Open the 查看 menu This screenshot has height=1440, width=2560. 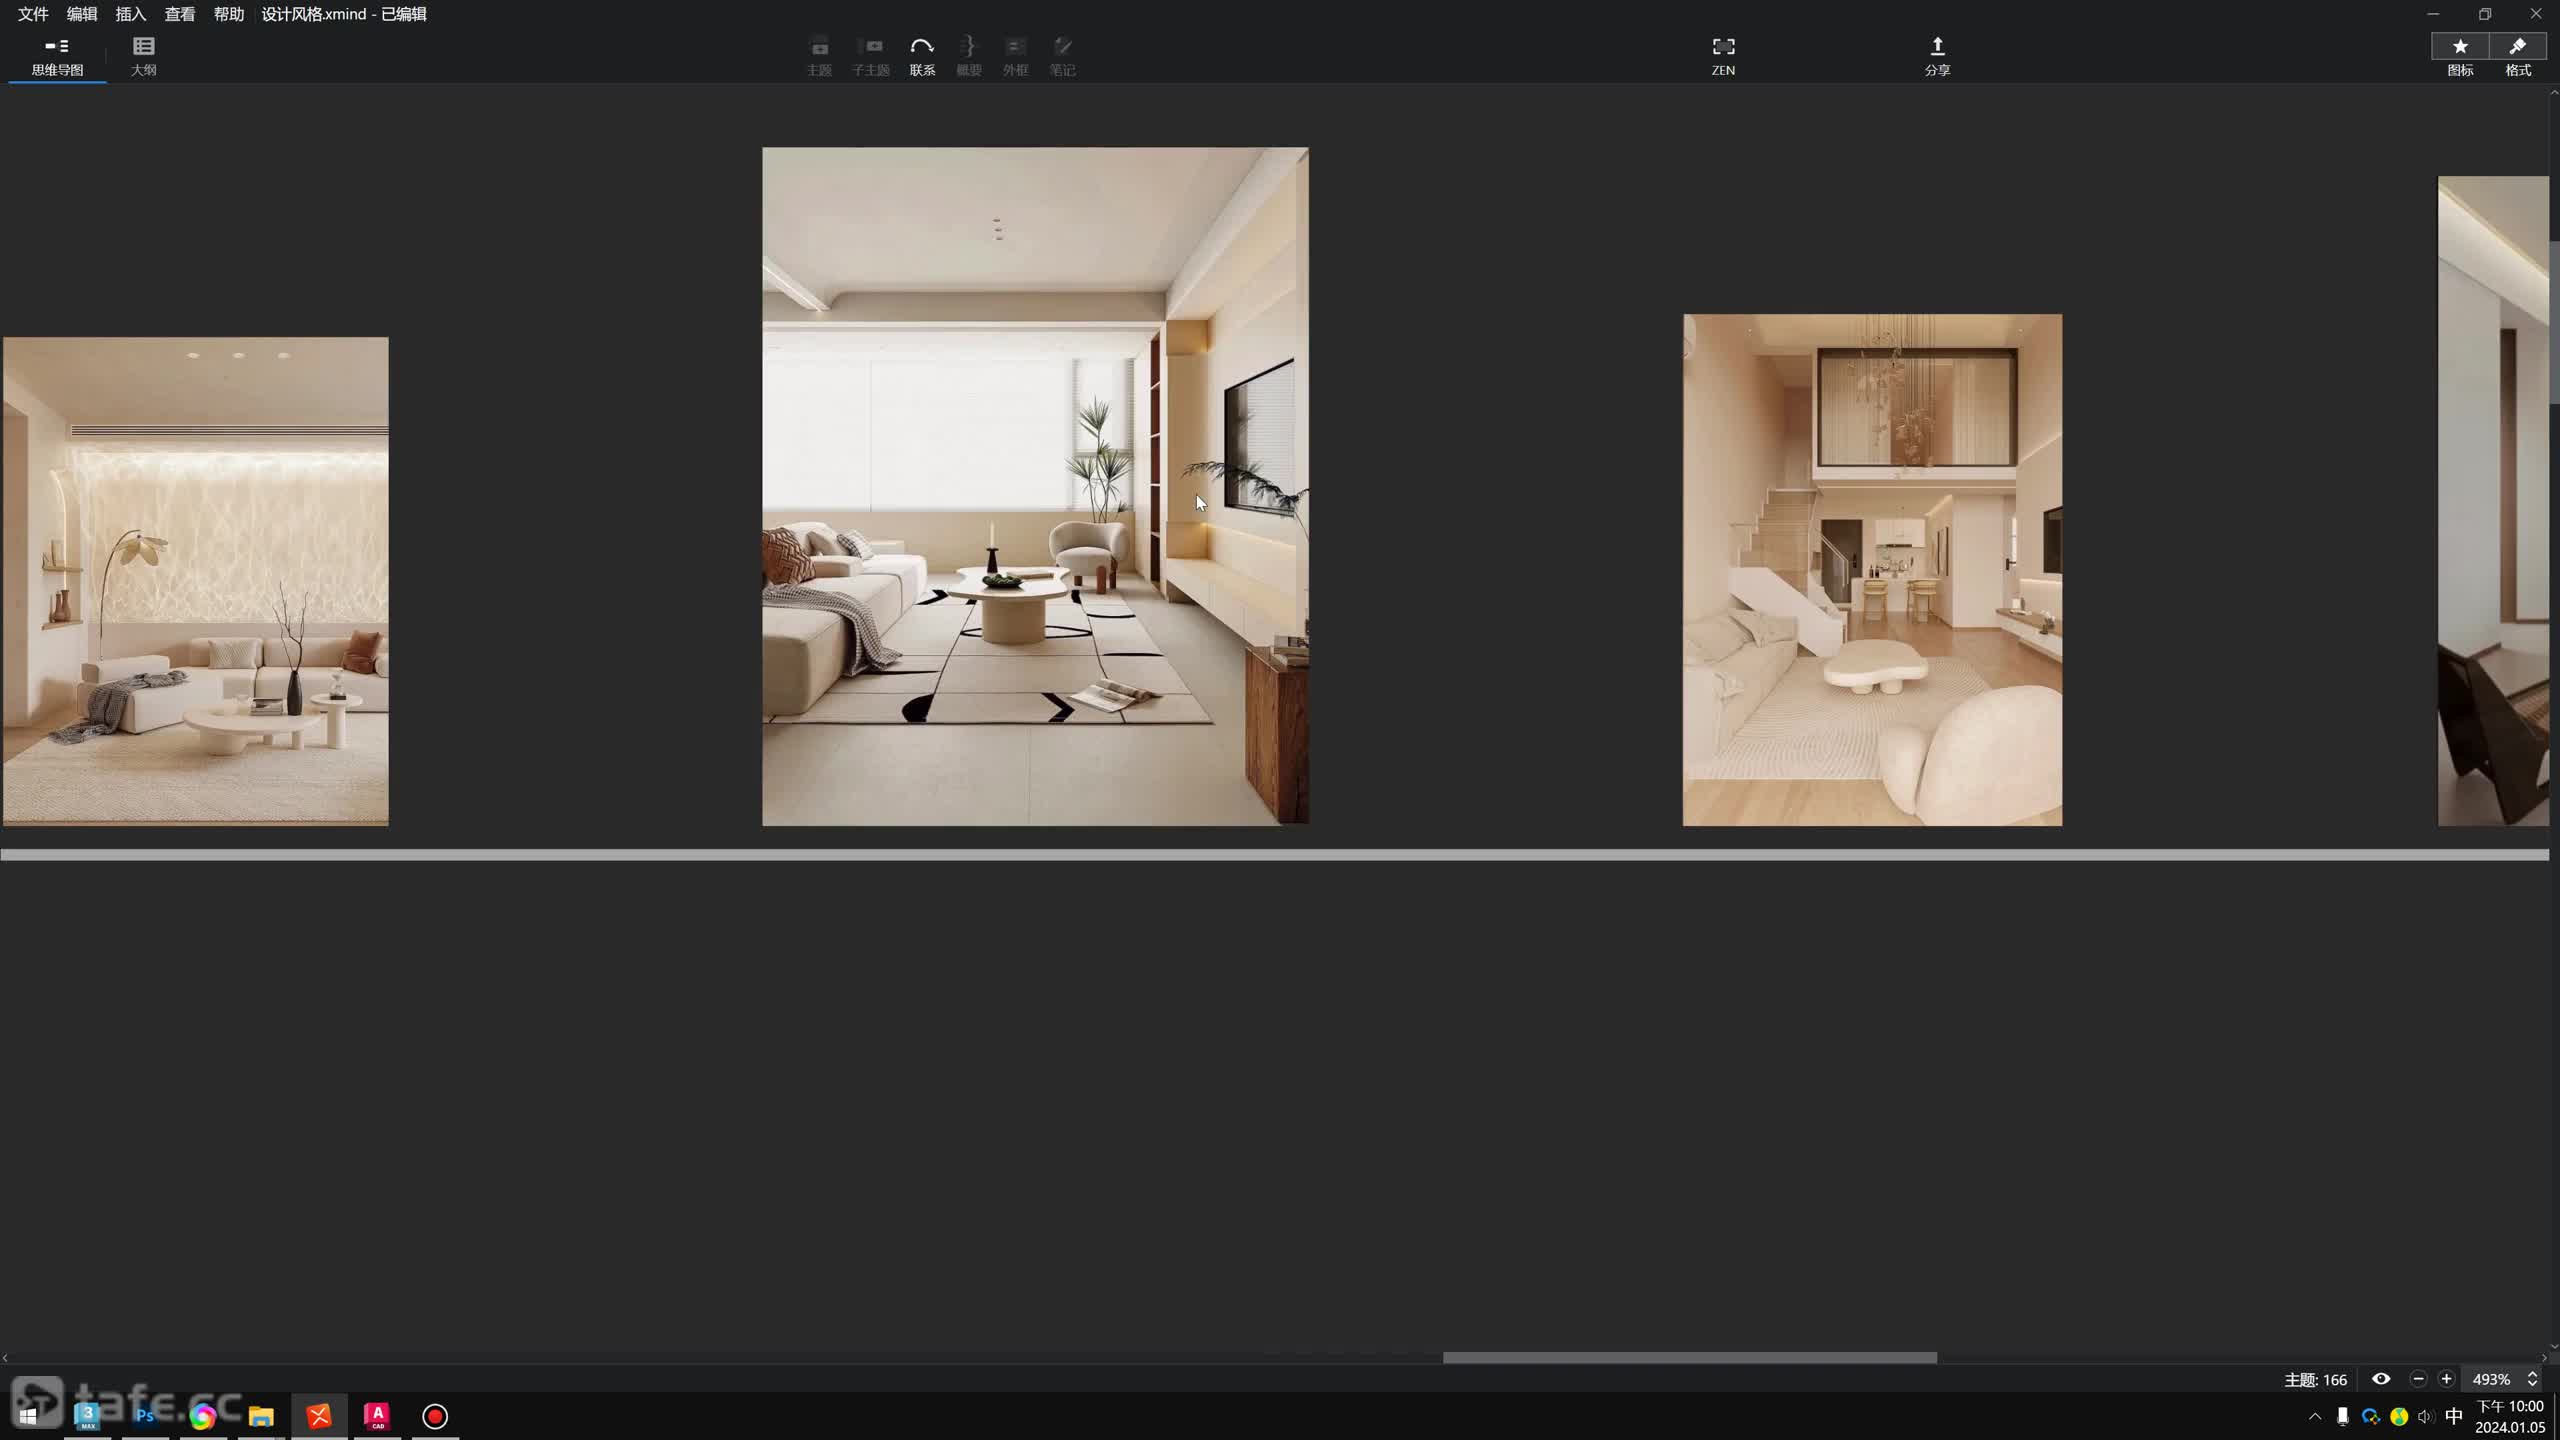180,14
